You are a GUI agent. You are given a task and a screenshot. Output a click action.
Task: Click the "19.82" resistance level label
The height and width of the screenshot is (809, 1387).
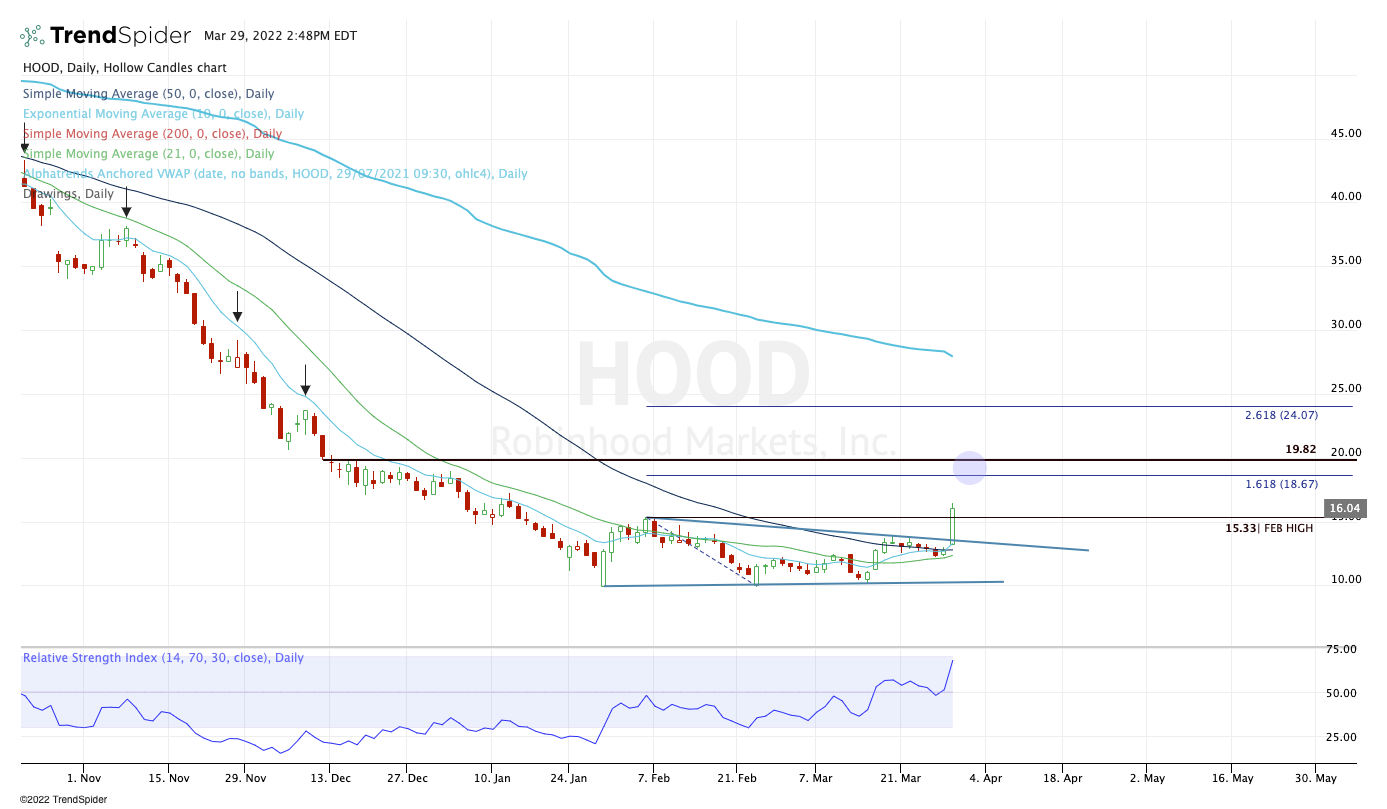pos(1301,450)
